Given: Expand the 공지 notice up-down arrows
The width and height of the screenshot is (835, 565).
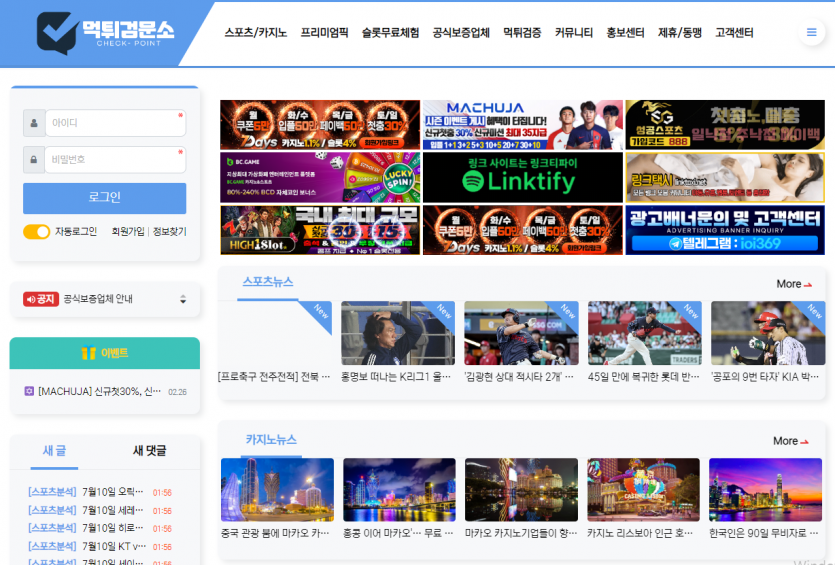Looking at the screenshot, I should [x=183, y=299].
